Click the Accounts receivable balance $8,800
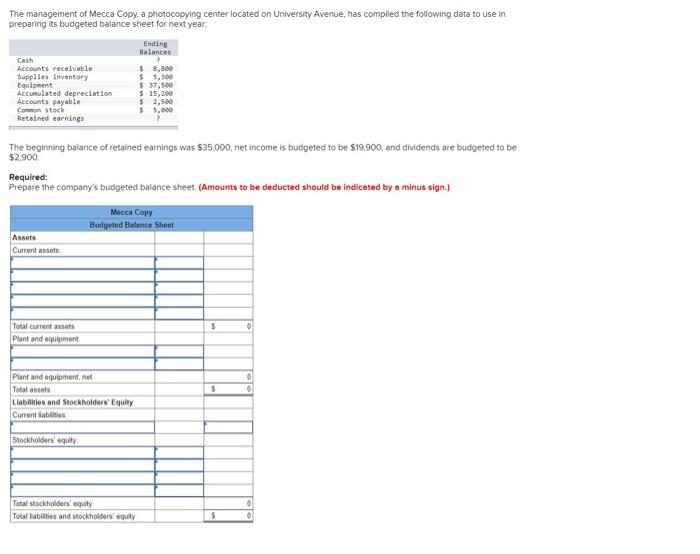700x554 pixels. [156, 69]
